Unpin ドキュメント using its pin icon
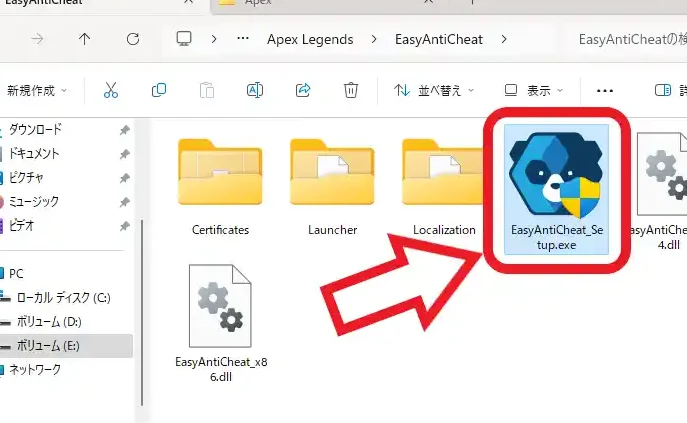Screen dimensions: 687x423 125,154
